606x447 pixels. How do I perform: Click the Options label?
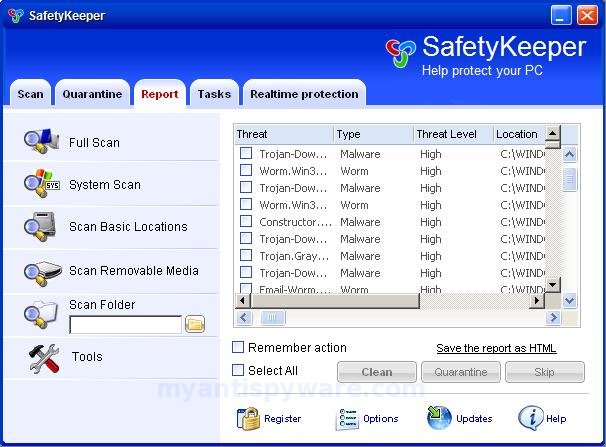click(381, 419)
